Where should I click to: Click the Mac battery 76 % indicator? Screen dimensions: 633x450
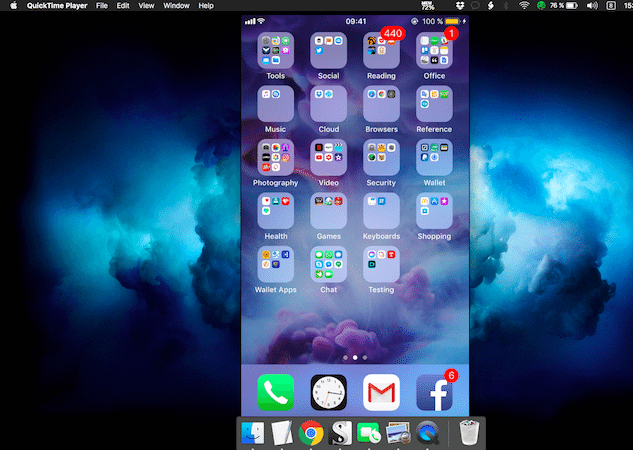coord(564,6)
